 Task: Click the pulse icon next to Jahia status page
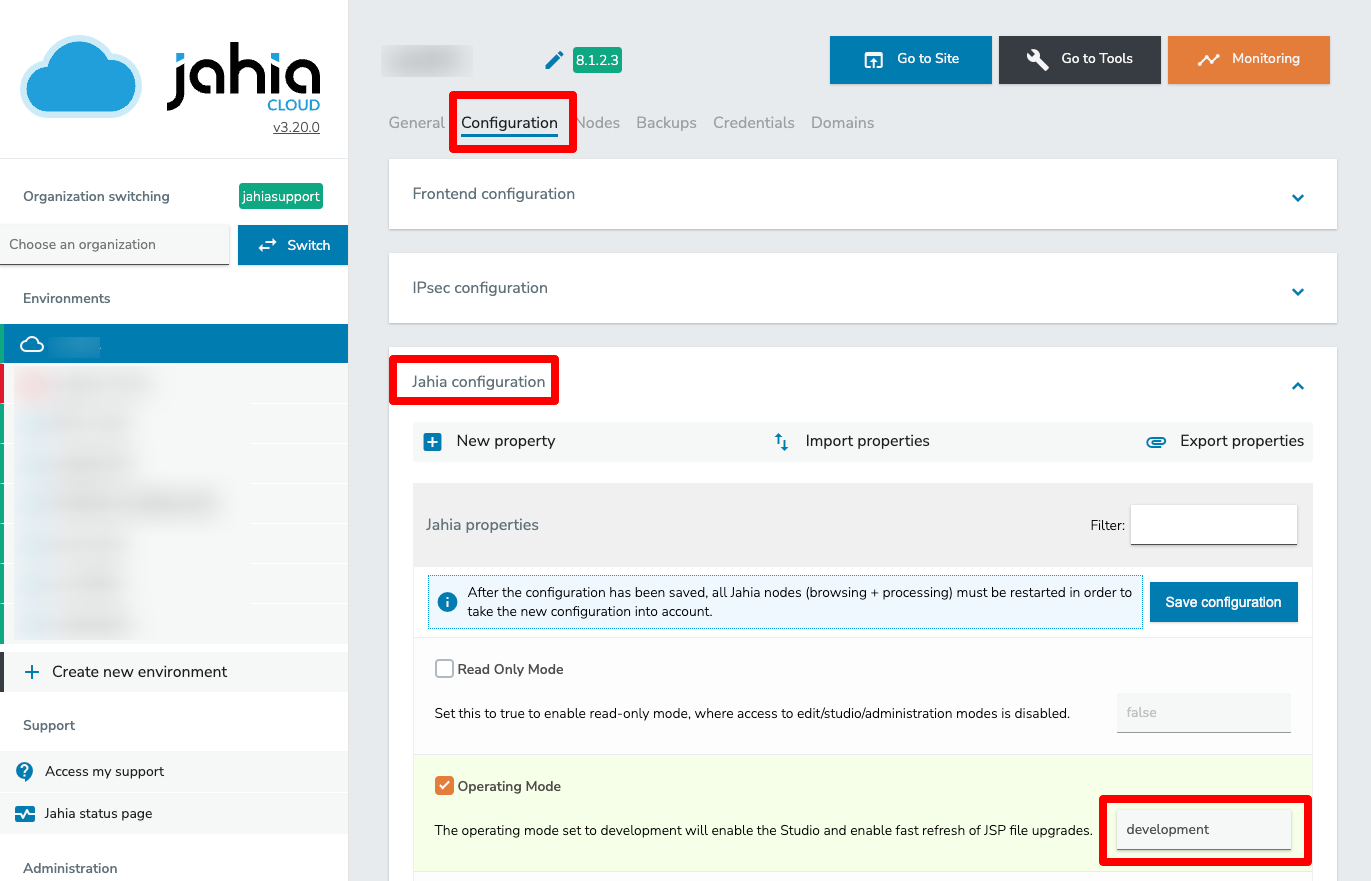coord(25,814)
